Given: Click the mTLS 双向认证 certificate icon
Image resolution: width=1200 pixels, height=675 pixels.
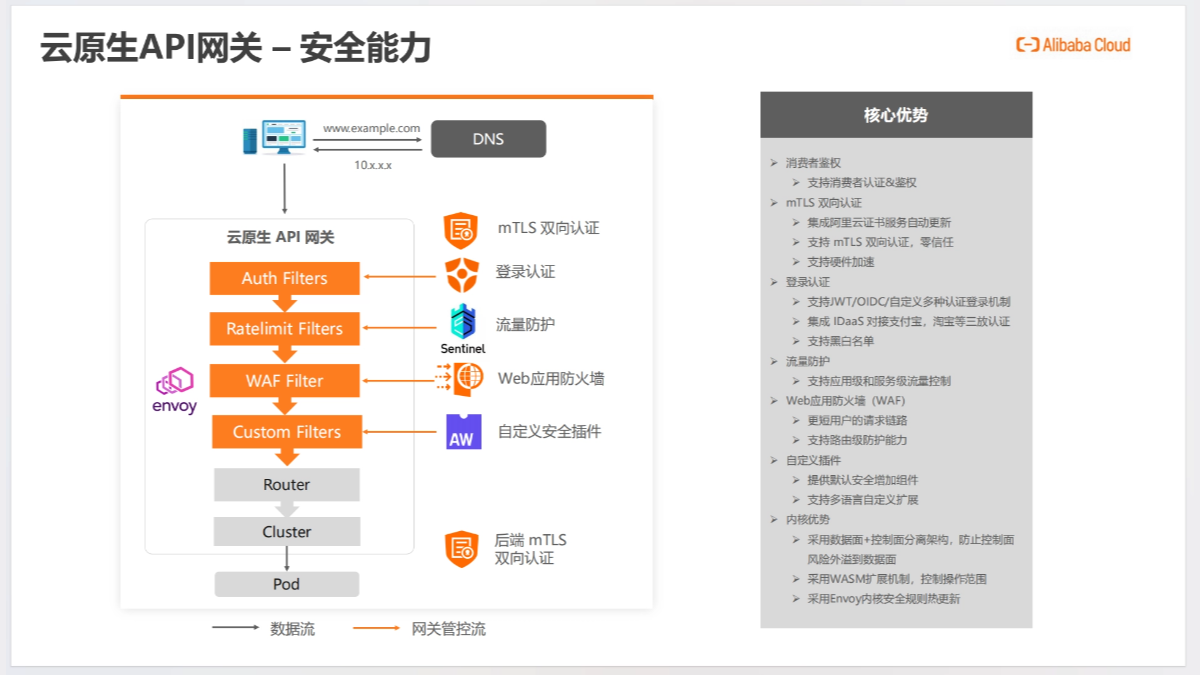Looking at the screenshot, I should click(x=461, y=230).
